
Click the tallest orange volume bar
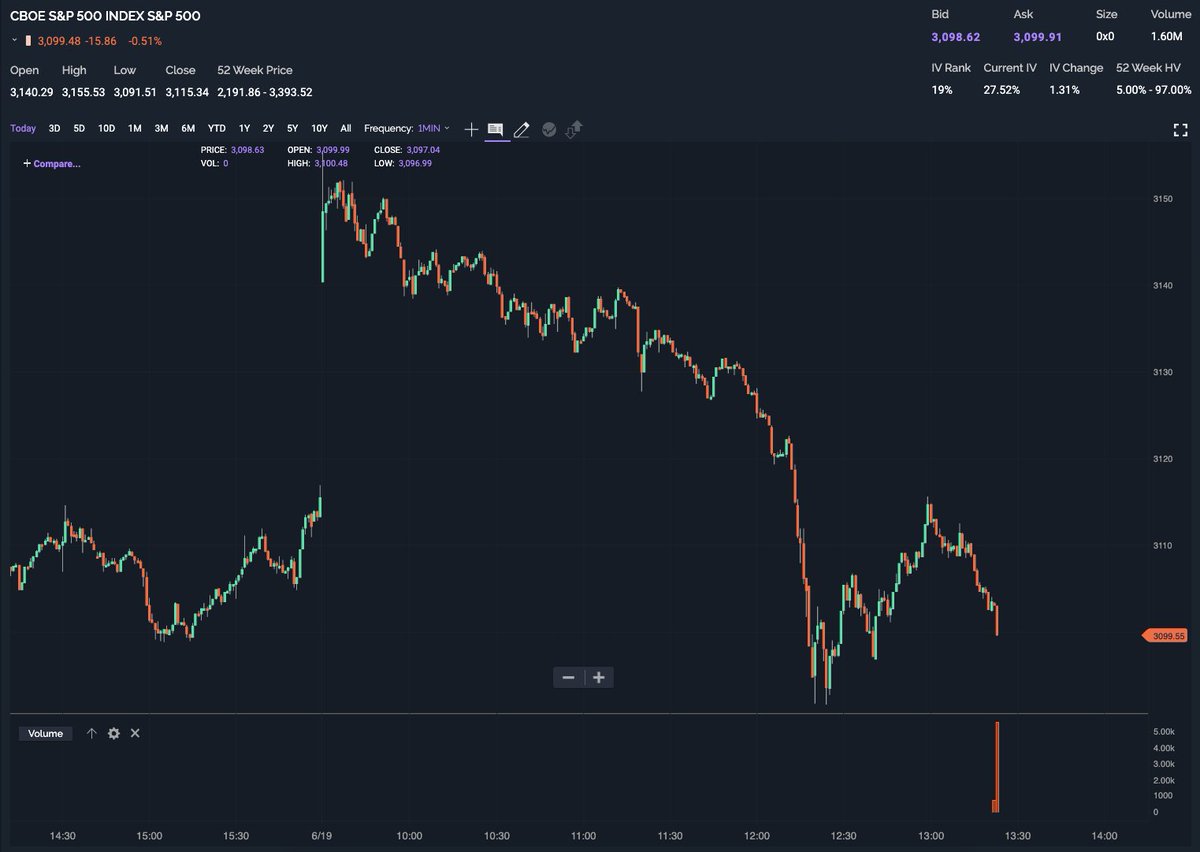click(997, 766)
